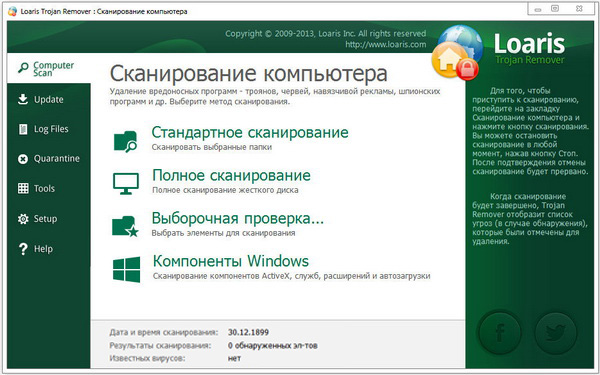This screenshot has width=600, height=375.
Task: Click the result text 0 обнаруженных эл-тов
Action: coord(272,346)
